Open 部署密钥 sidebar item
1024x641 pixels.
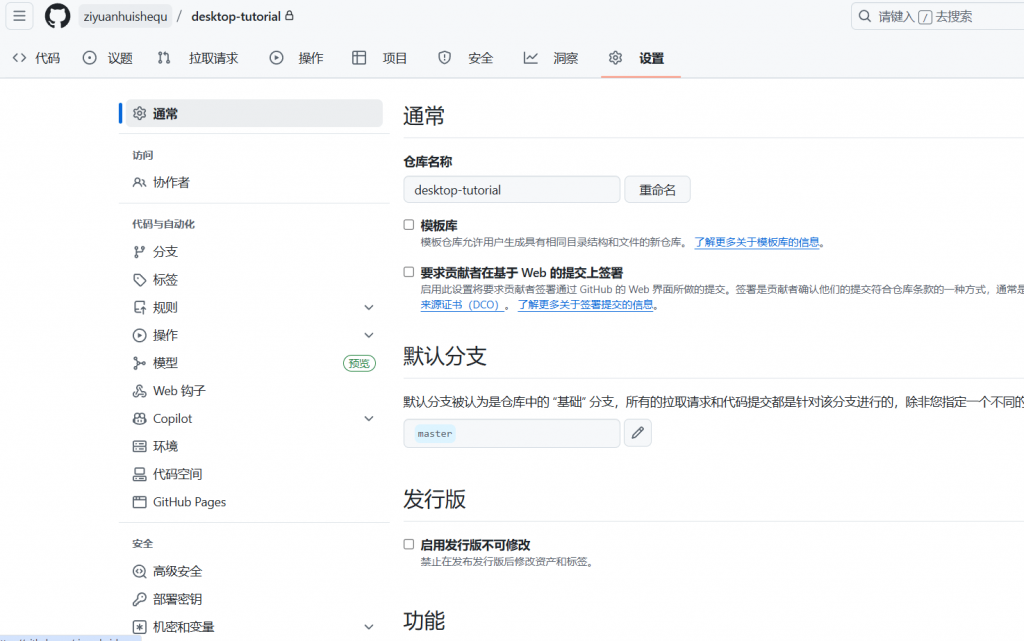(177, 599)
